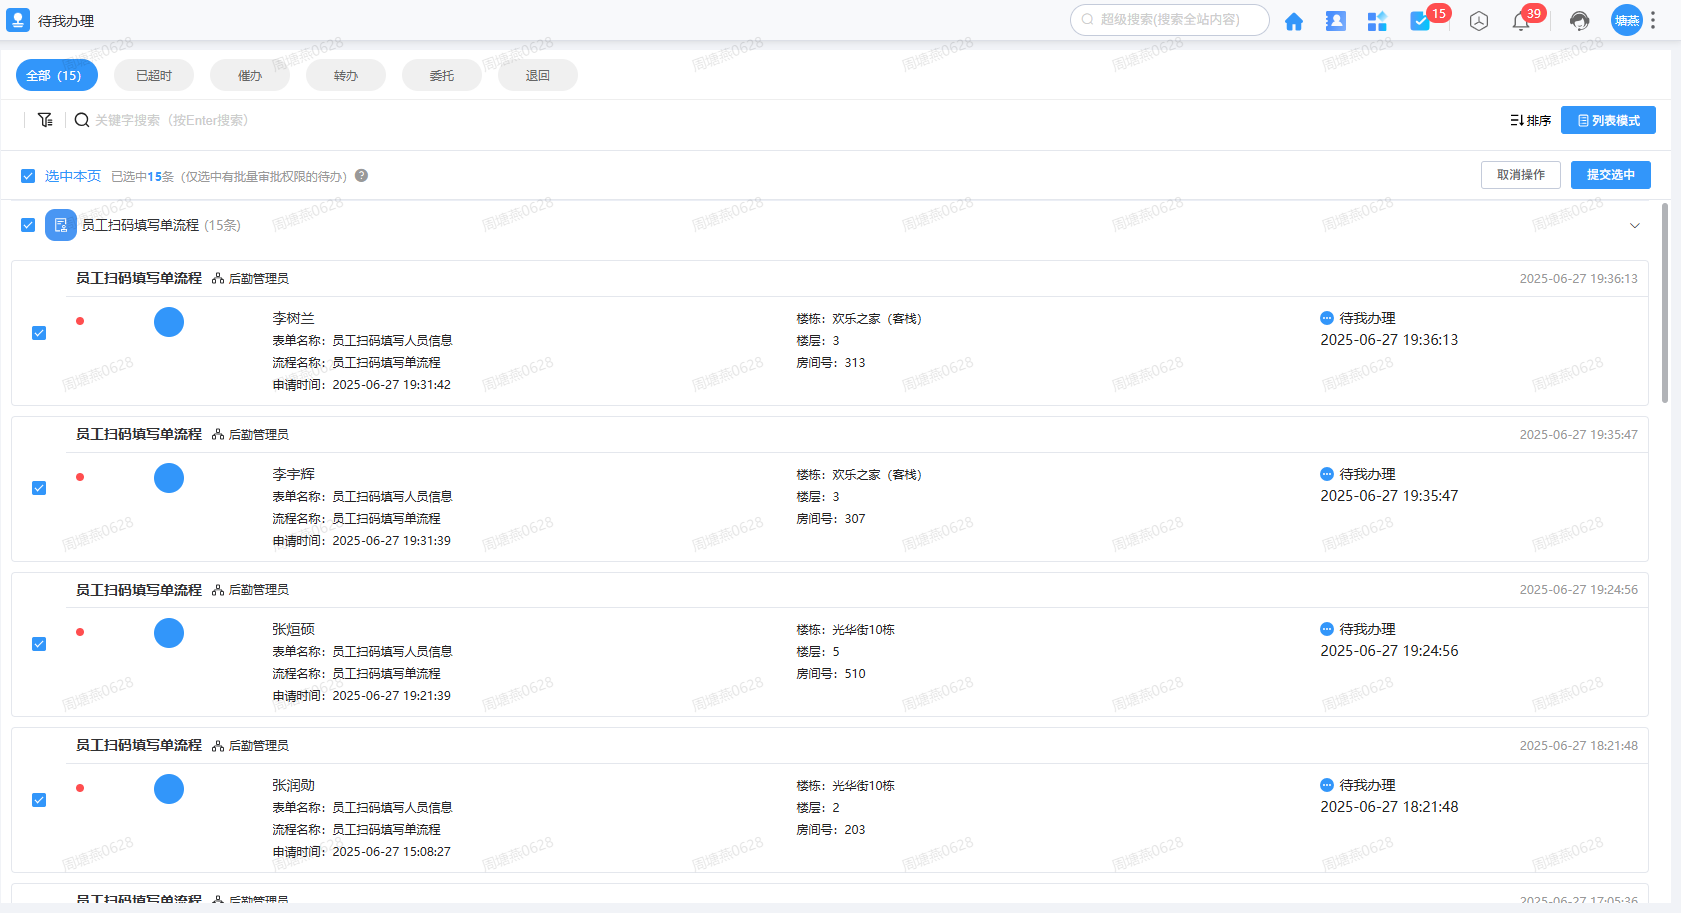
Task: Open the vertical three-dot more menu
Action: click(1653, 20)
